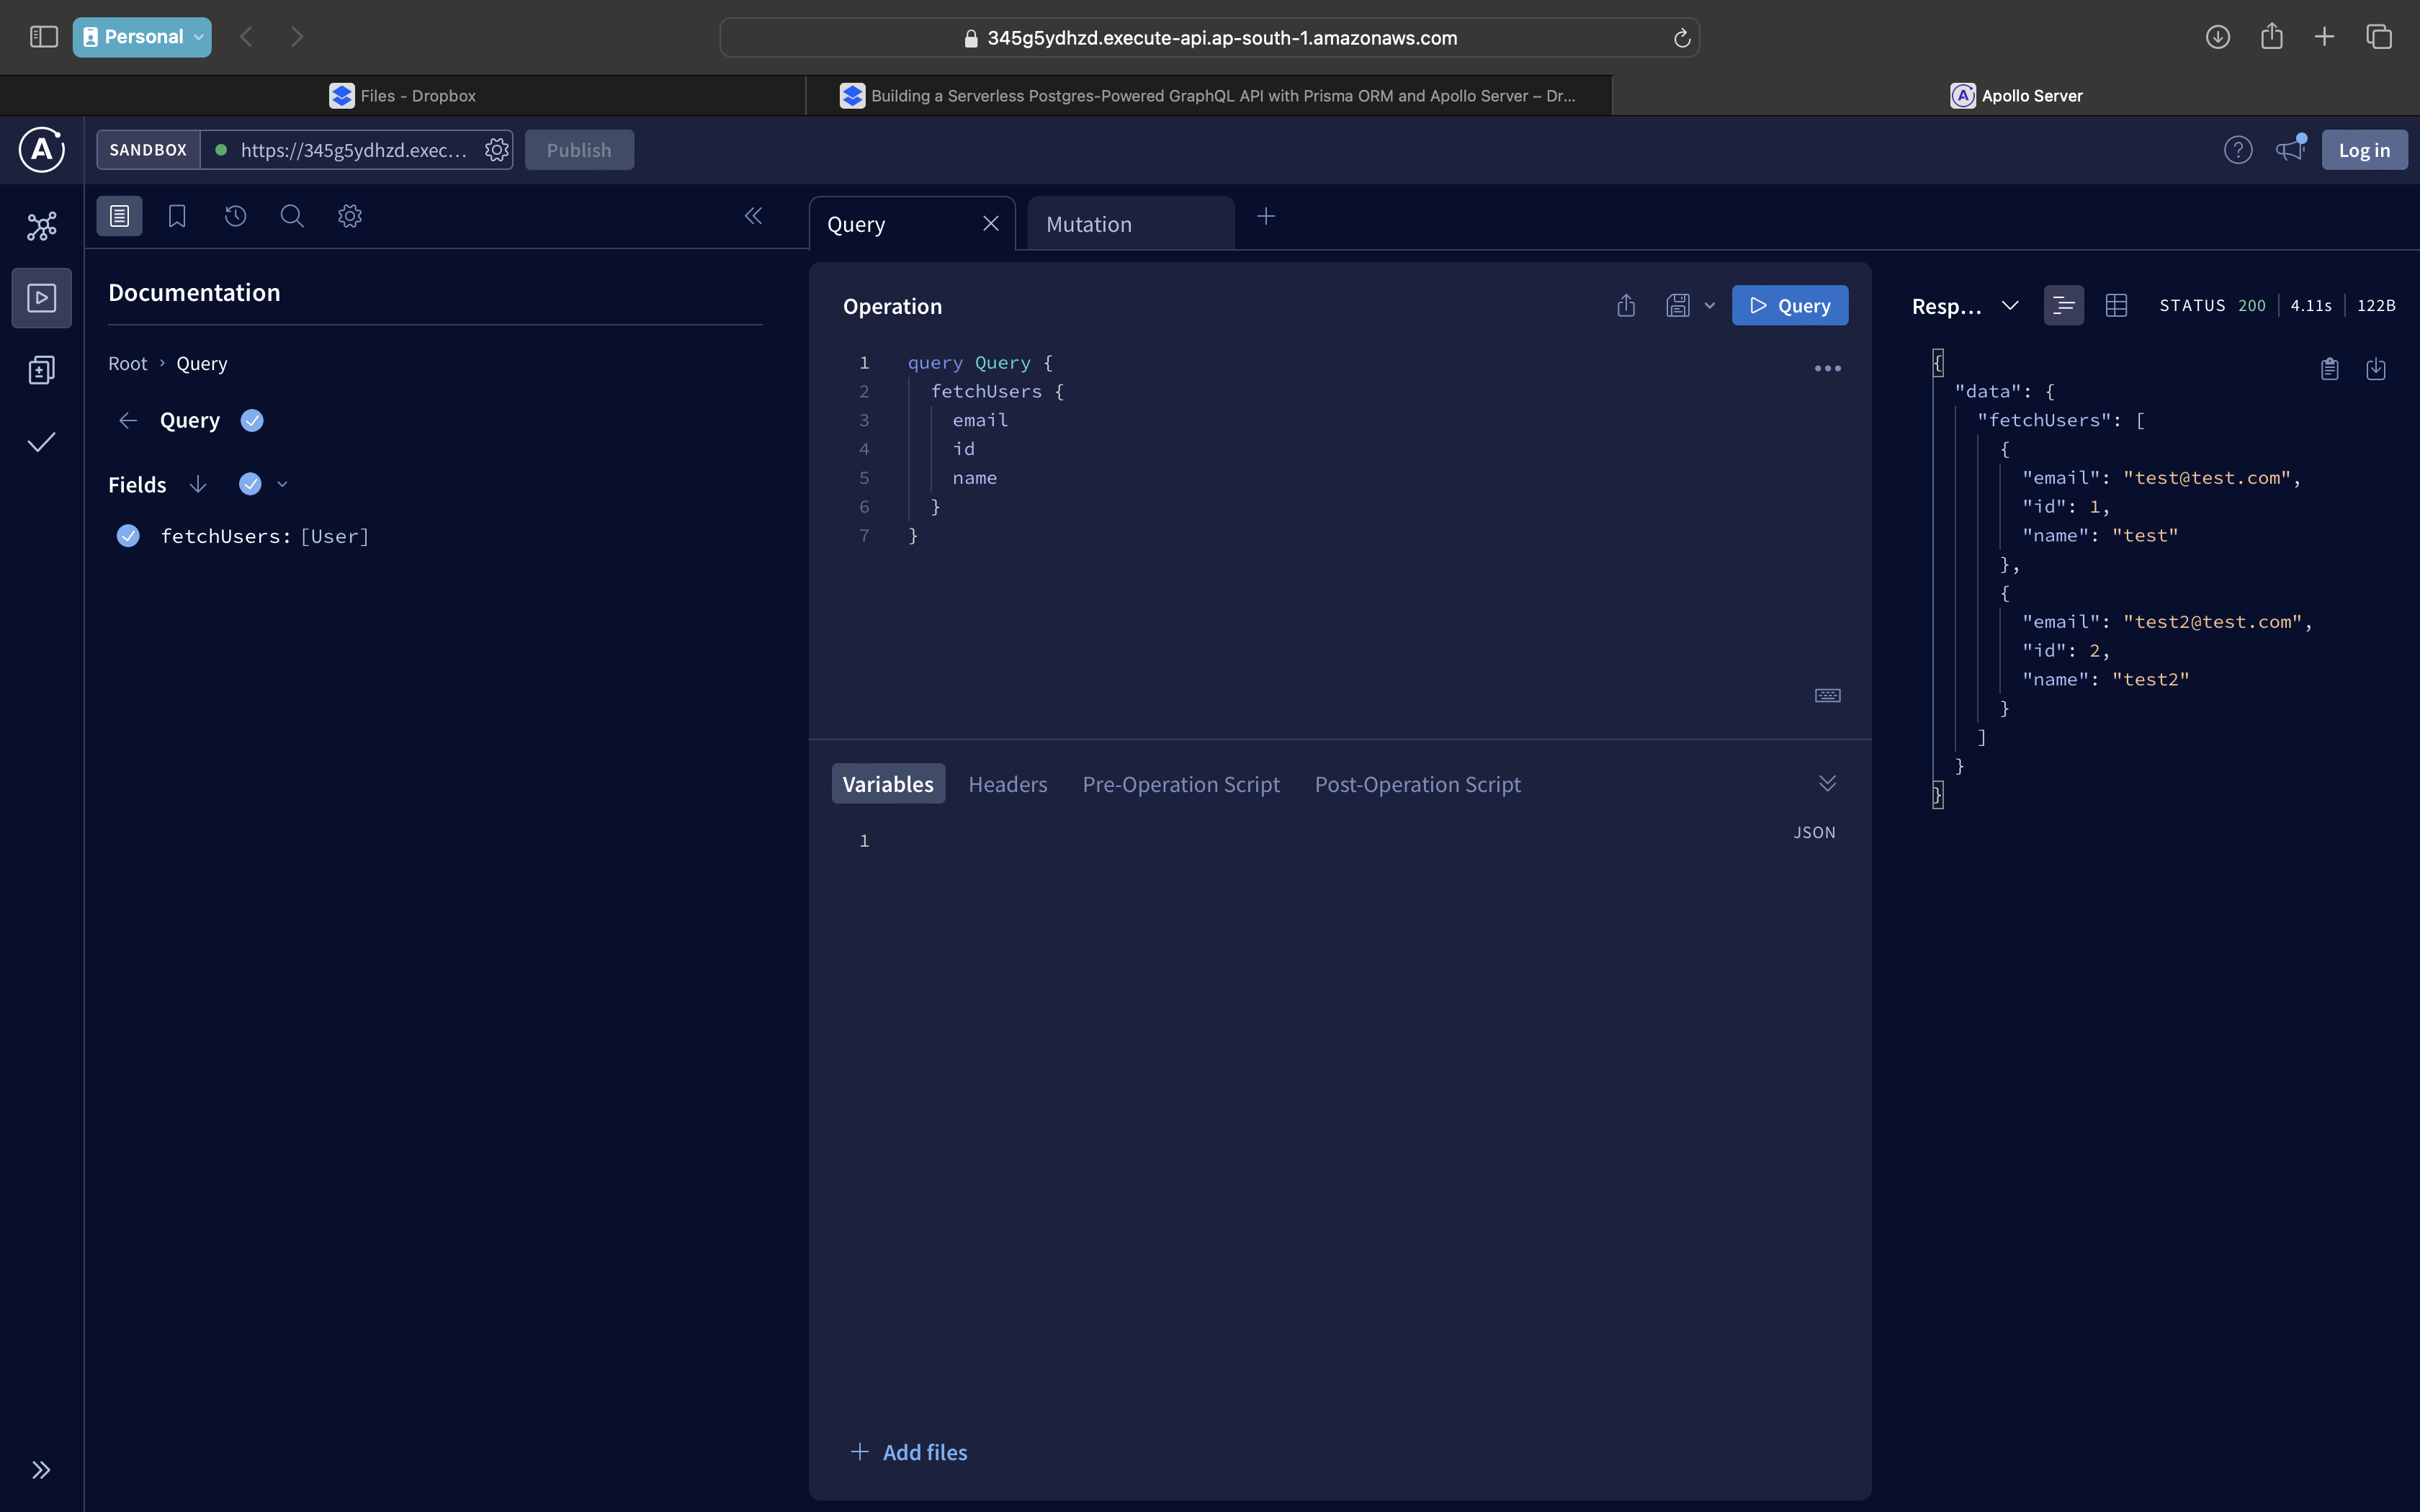This screenshot has height=1512, width=2420.
Task: Open the Schema diff sidebar icon
Action: 42,370
